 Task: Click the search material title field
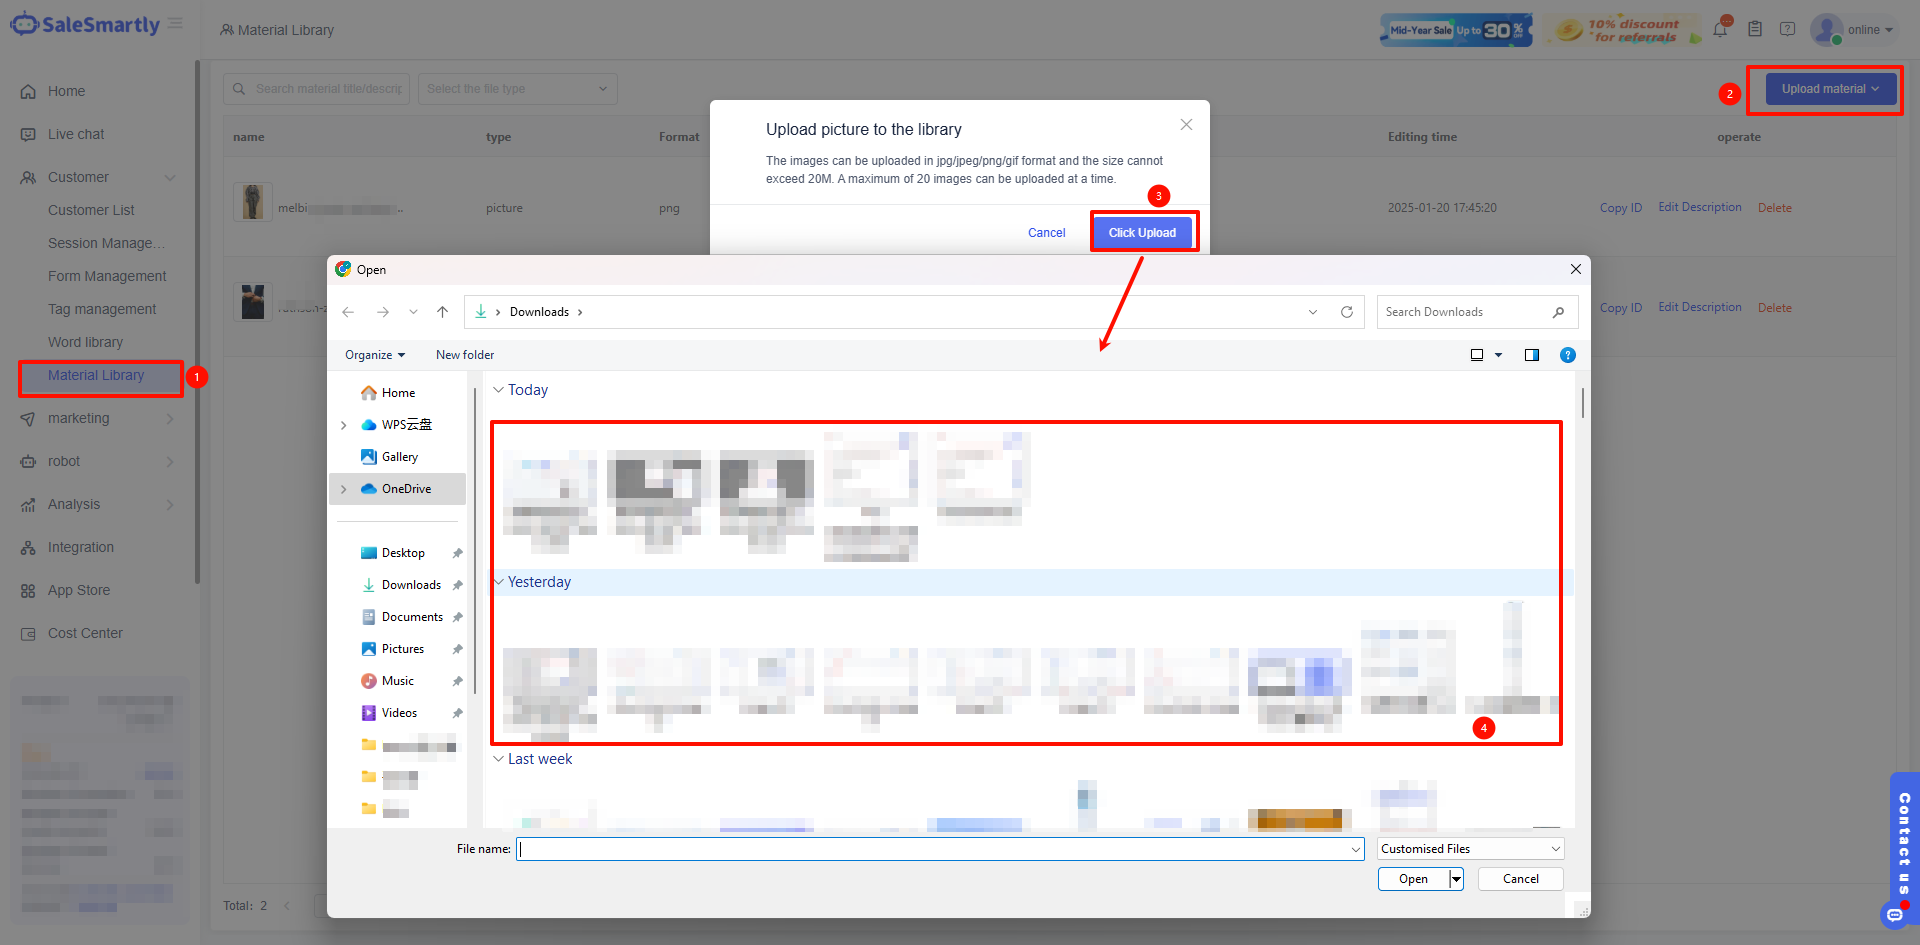coord(318,89)
